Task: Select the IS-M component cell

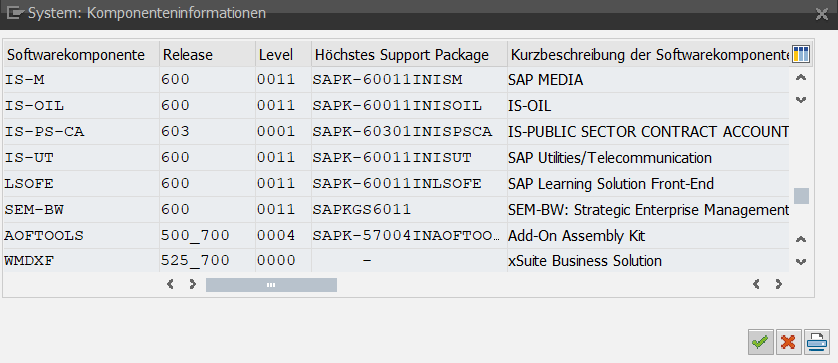Action: point(81,80)
